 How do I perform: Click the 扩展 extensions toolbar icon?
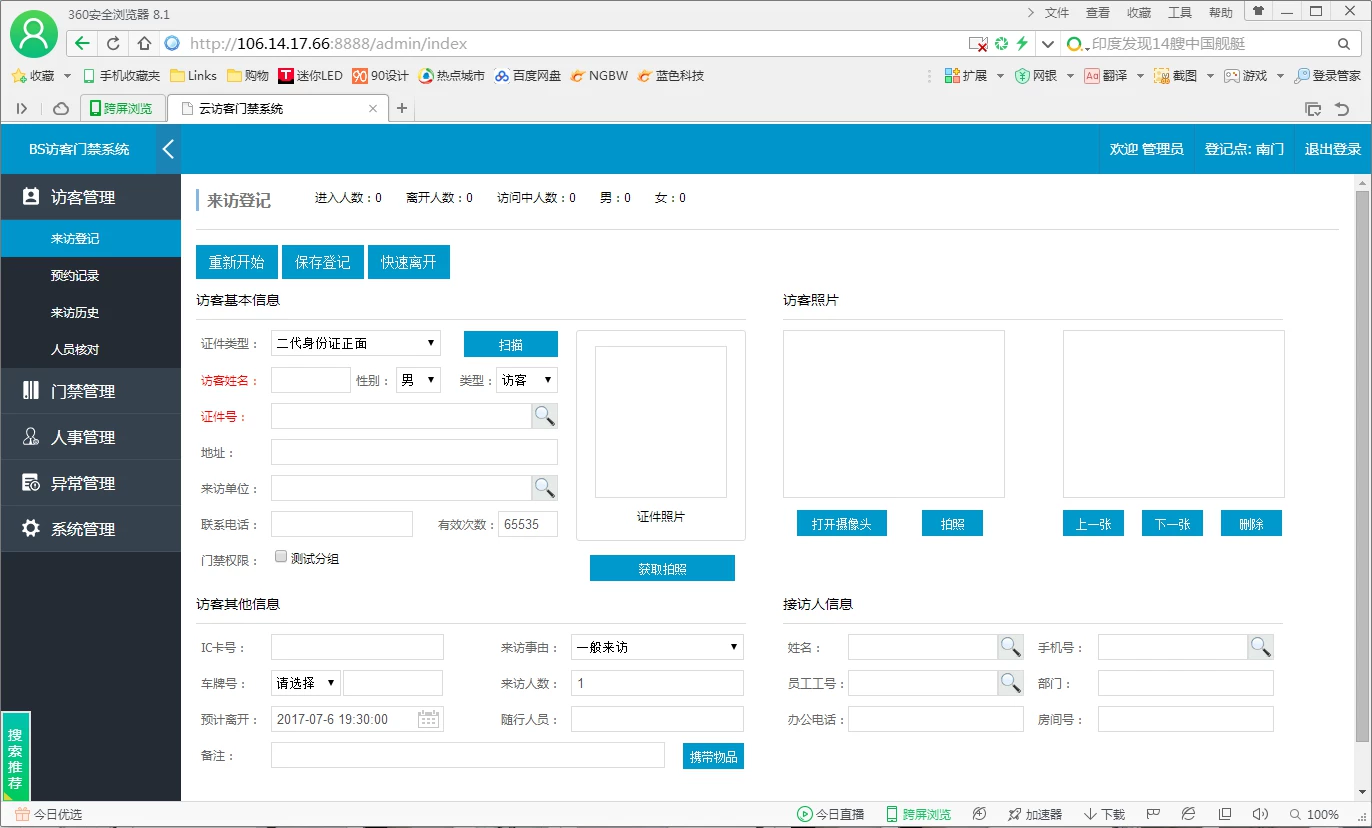point(952,76)
